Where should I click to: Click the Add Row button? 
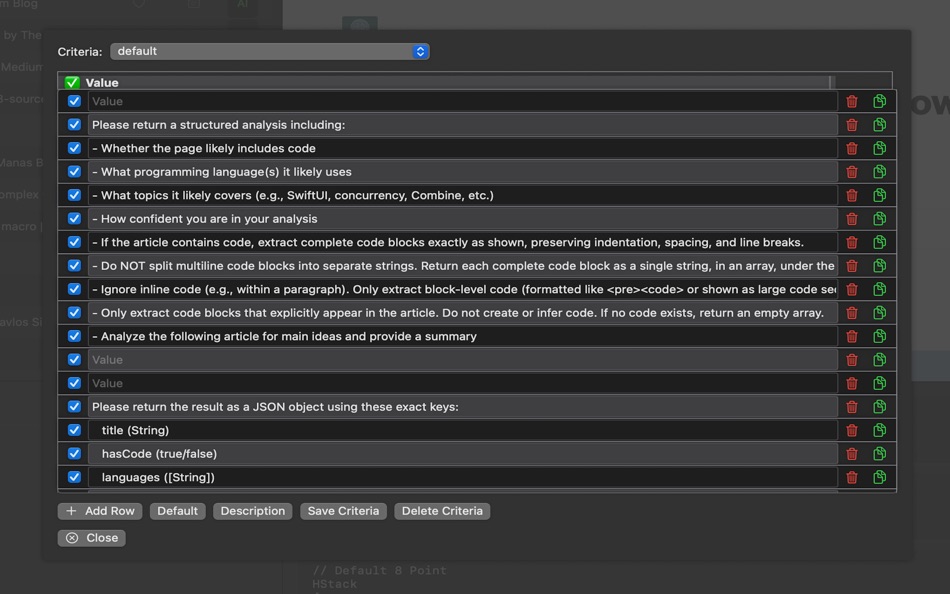100,510
